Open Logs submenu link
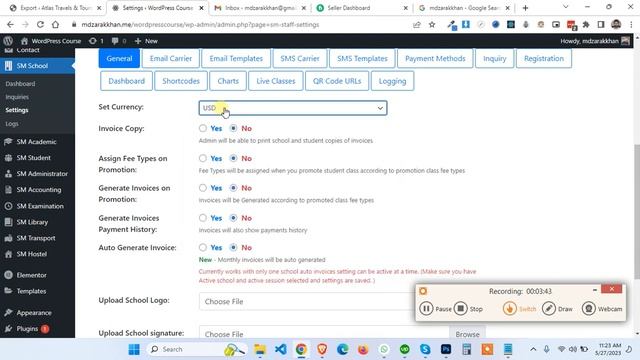 pos(12,124)
